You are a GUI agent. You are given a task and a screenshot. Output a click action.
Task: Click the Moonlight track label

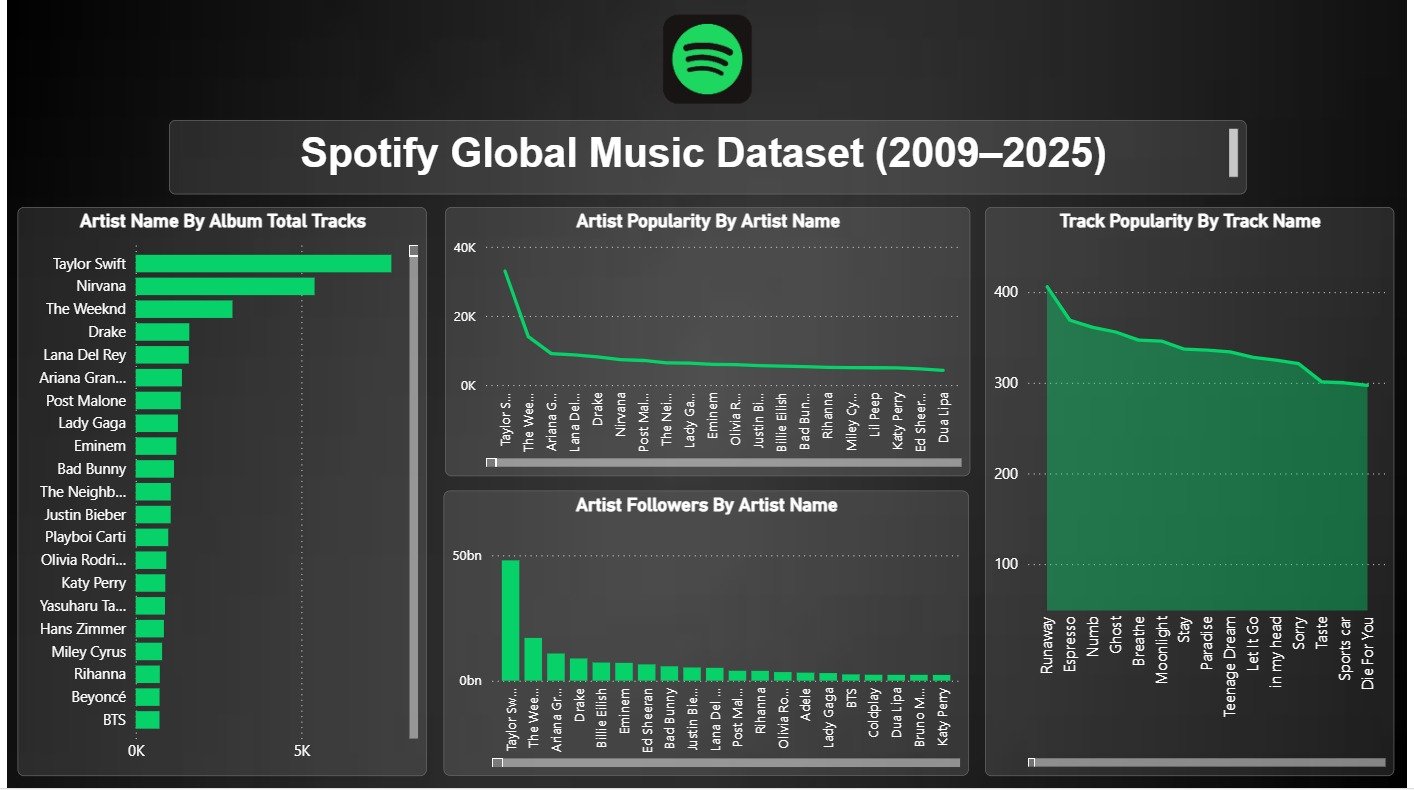(1162, 649)
